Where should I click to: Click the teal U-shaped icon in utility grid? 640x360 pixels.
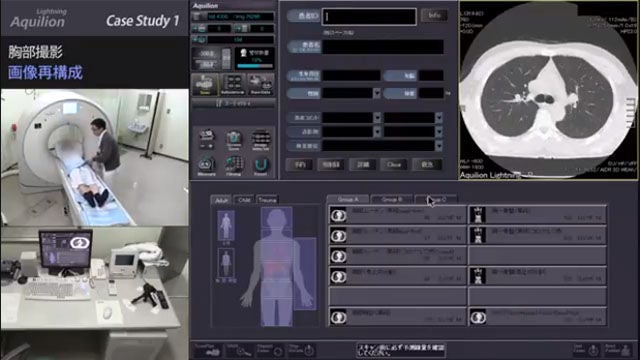pyautogui.click(x=261, y=167)
